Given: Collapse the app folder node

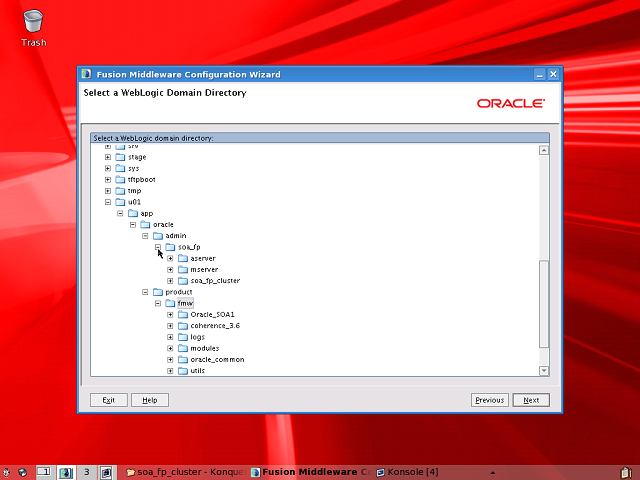Looking at the screenshot, I should coord(120,213).
